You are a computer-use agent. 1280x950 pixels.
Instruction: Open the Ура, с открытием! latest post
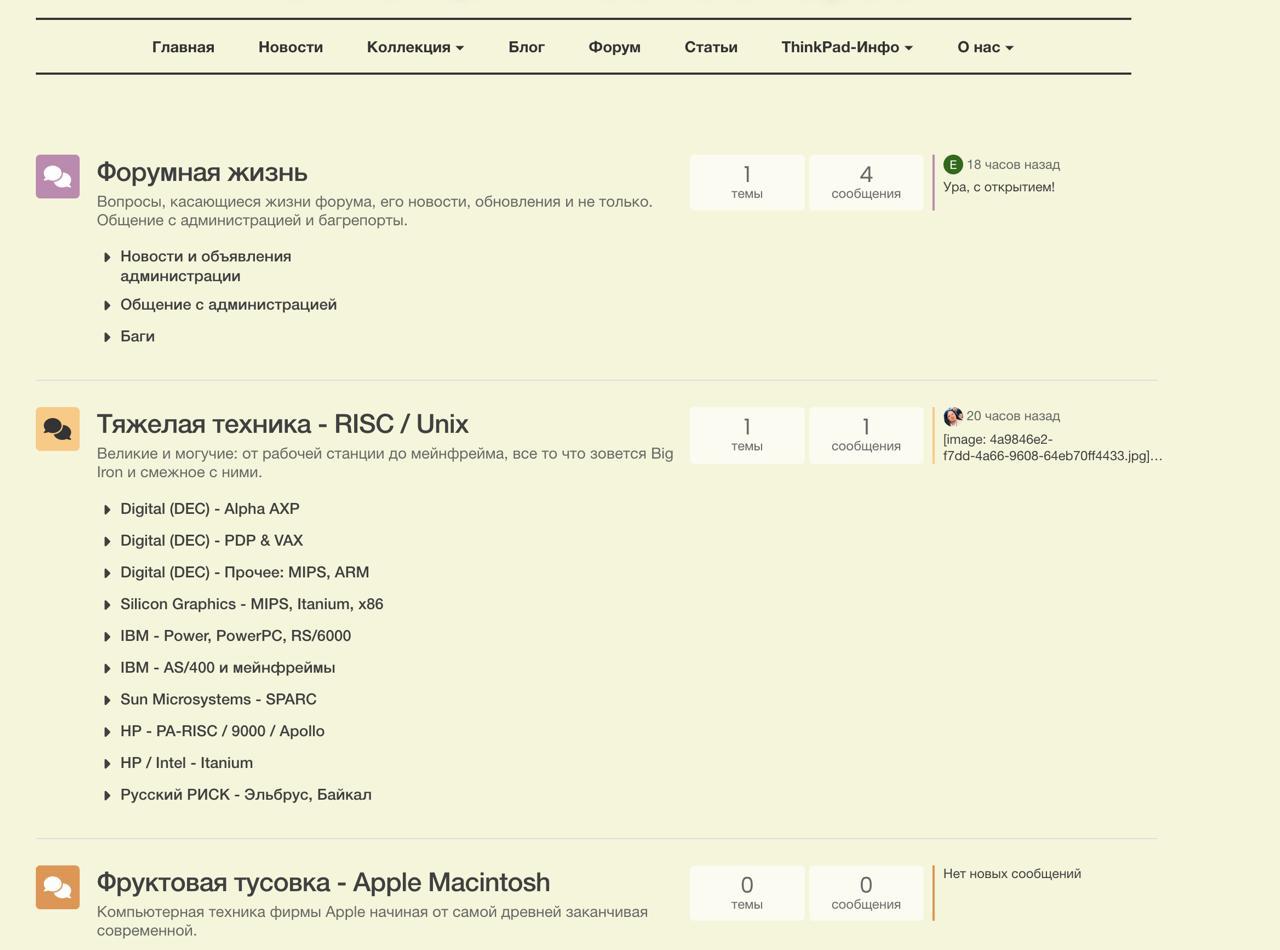point(998,187)
